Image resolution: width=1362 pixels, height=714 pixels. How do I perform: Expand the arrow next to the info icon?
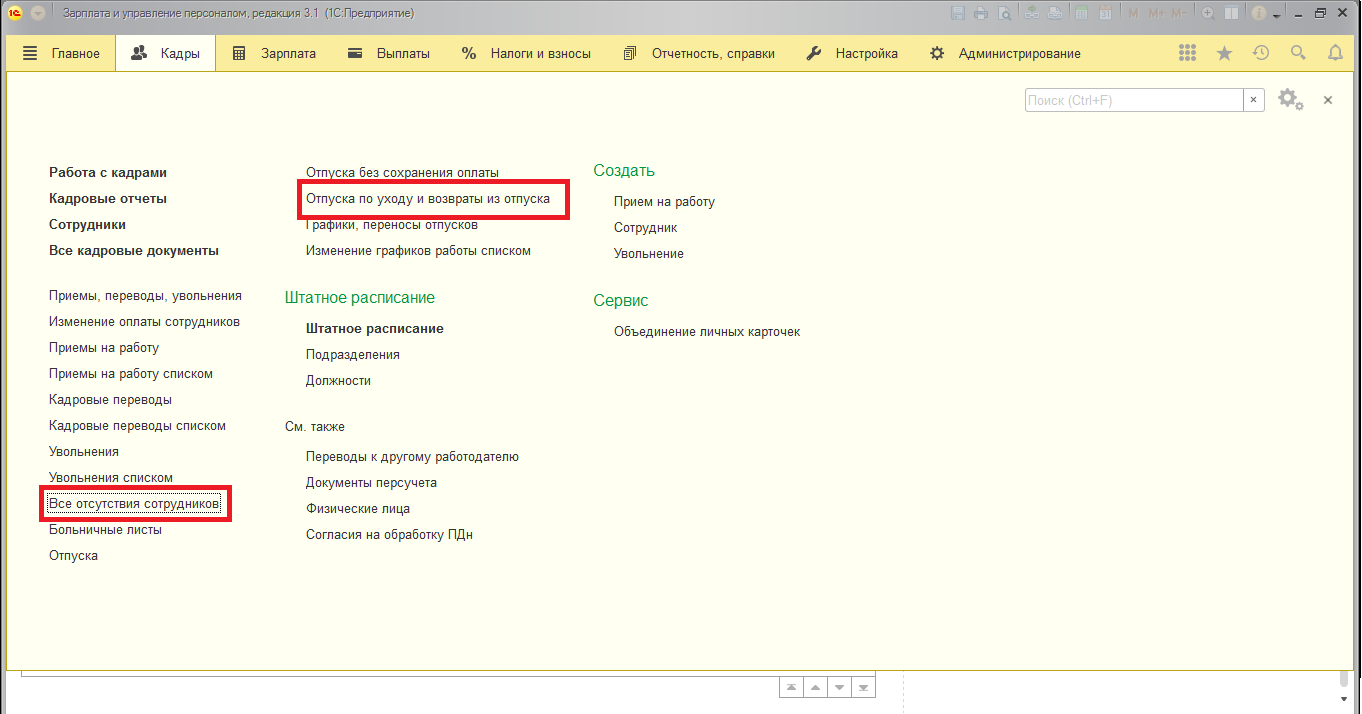[x=1277, y=16]
